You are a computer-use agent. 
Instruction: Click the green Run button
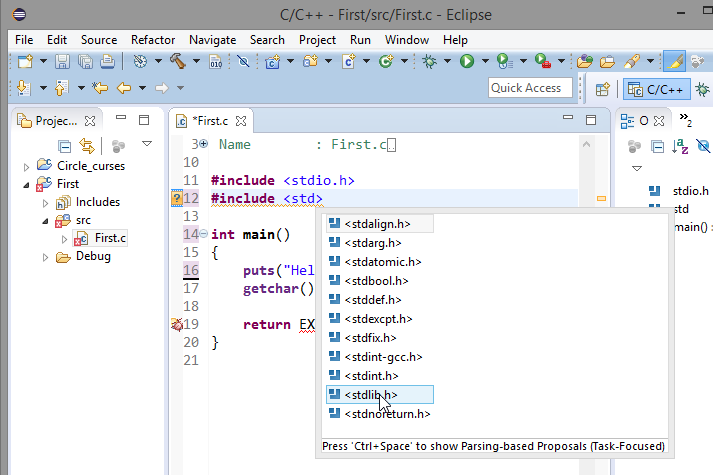(x=466, y=62)
